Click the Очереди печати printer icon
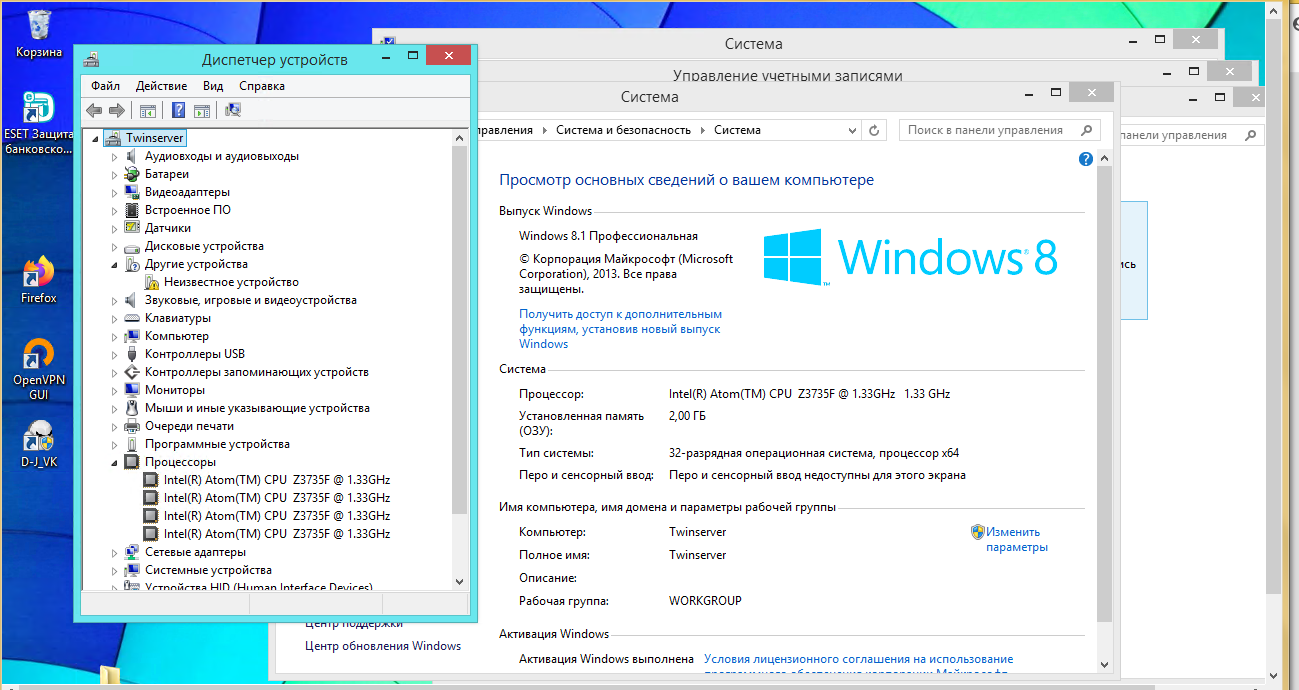The width and height of the screenshot is (1299, 690). (x=132, y=426)
